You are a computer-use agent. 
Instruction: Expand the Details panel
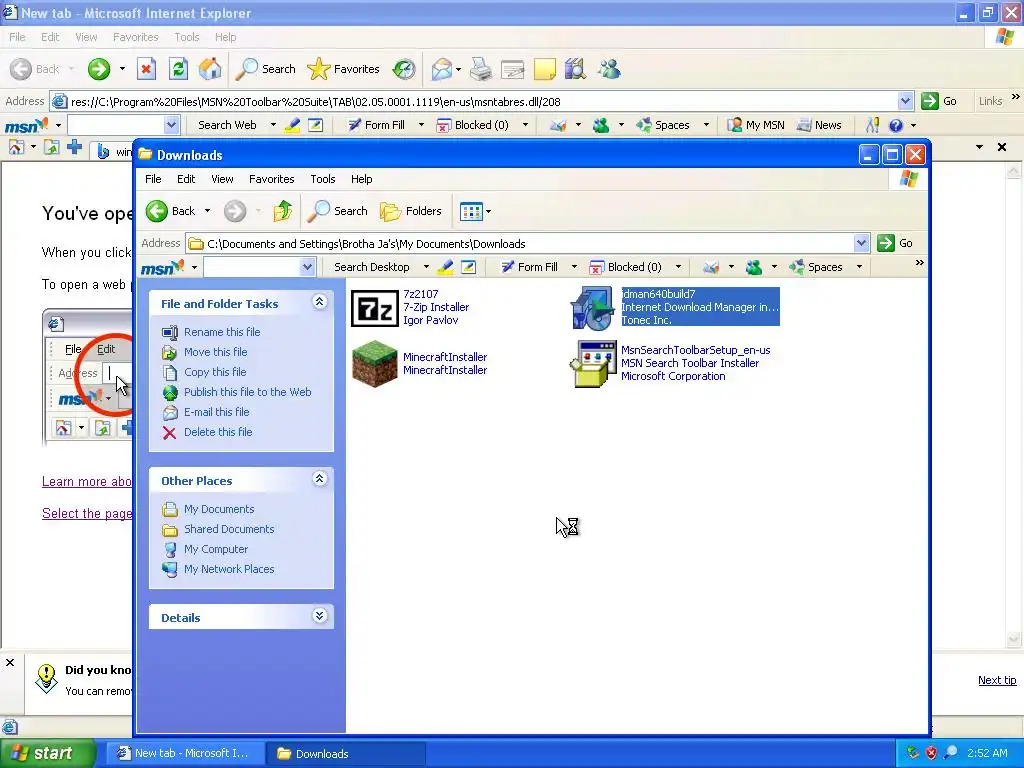point(319,616)
